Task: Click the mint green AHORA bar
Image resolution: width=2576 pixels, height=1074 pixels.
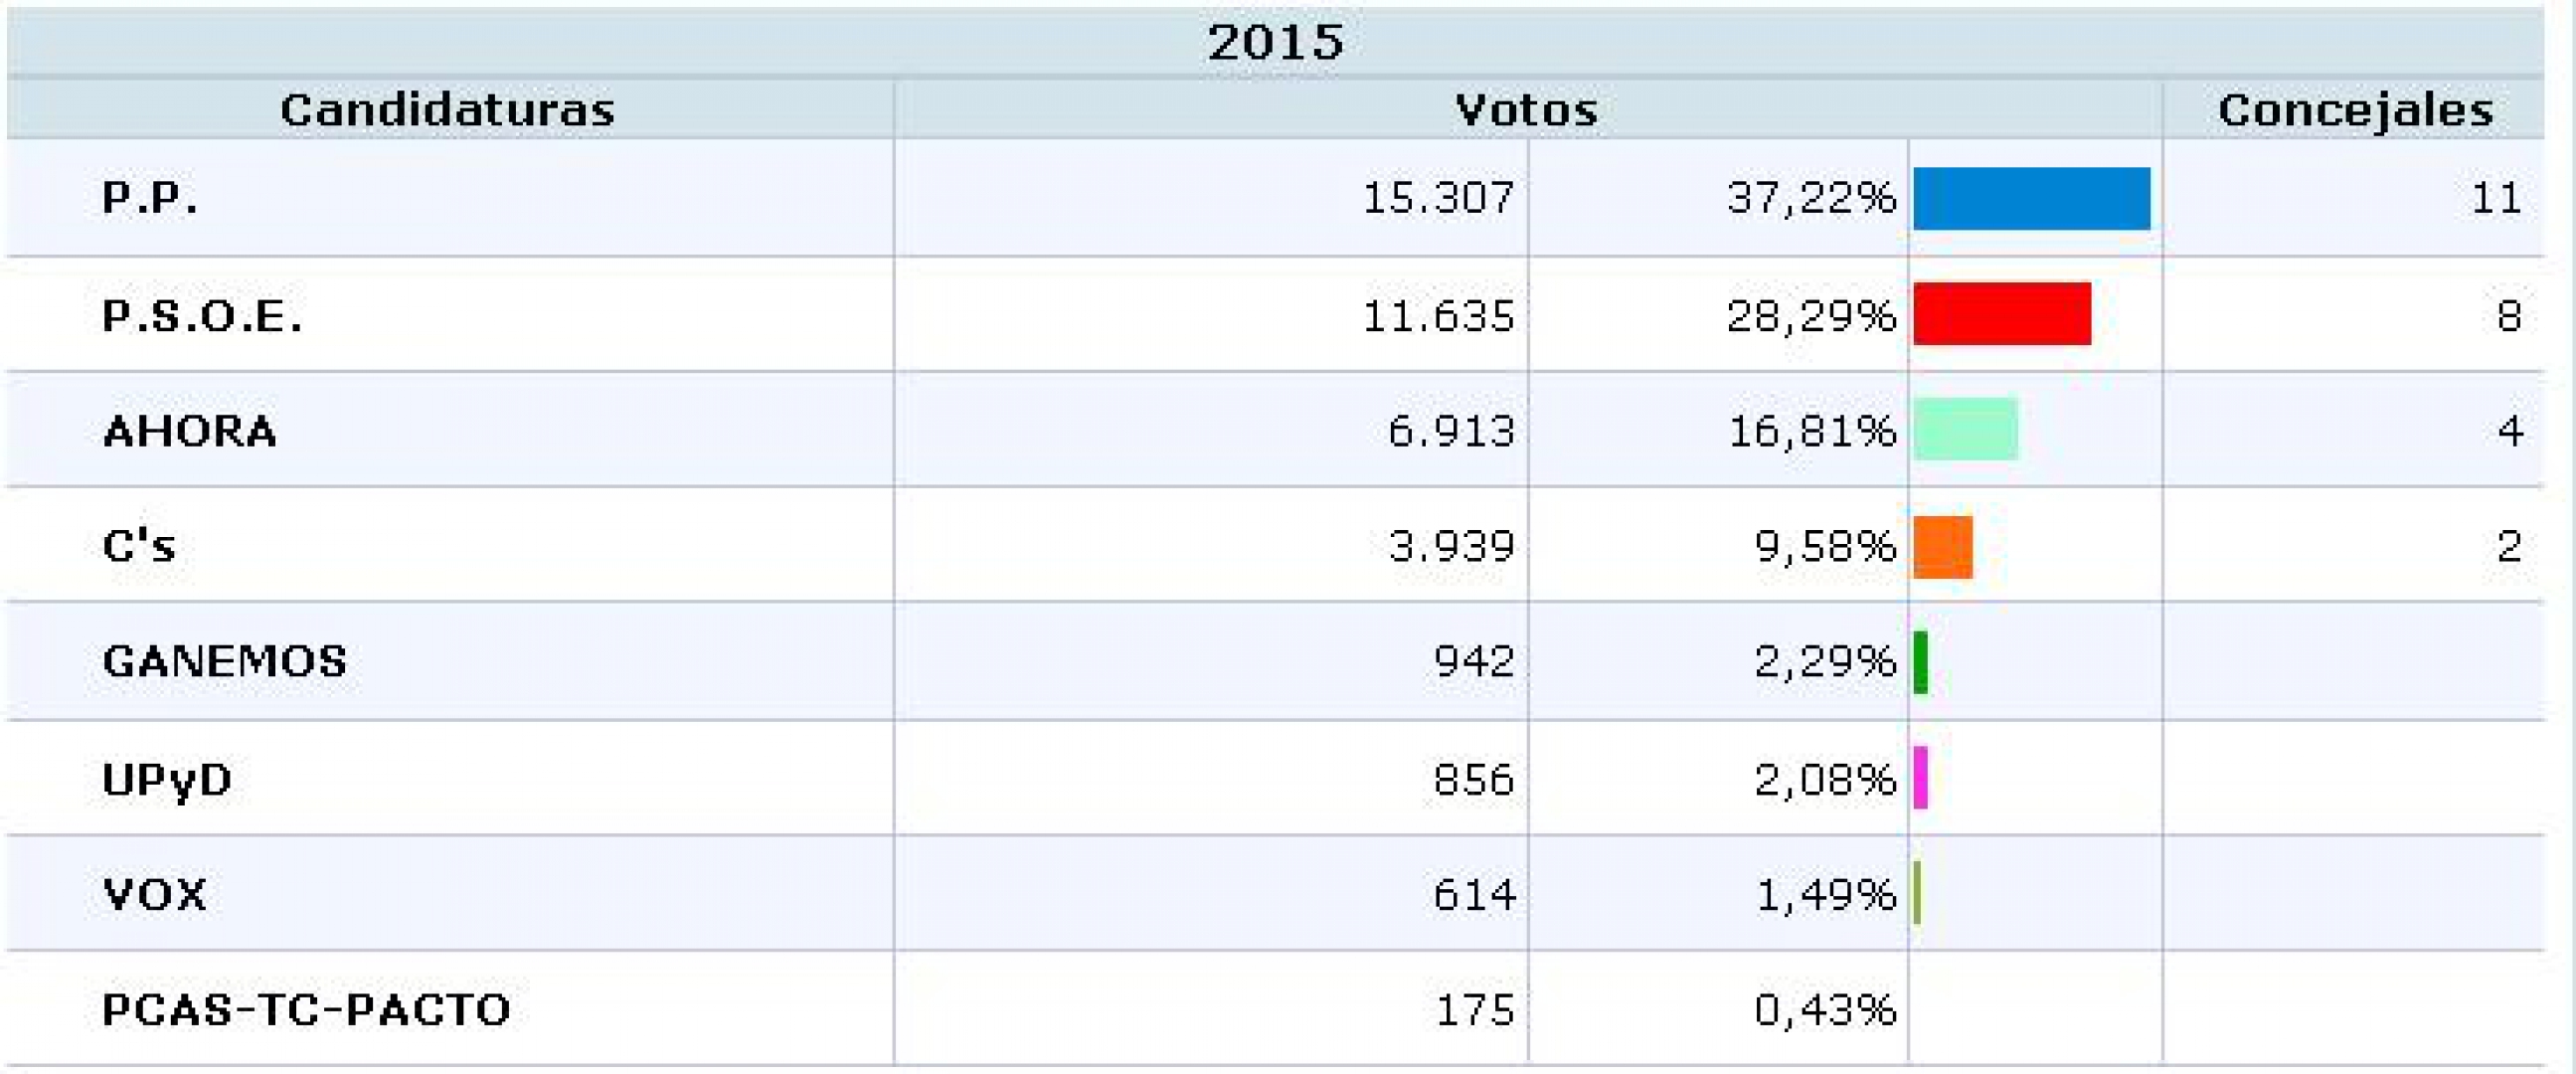Action: (x=1965, y=429)
